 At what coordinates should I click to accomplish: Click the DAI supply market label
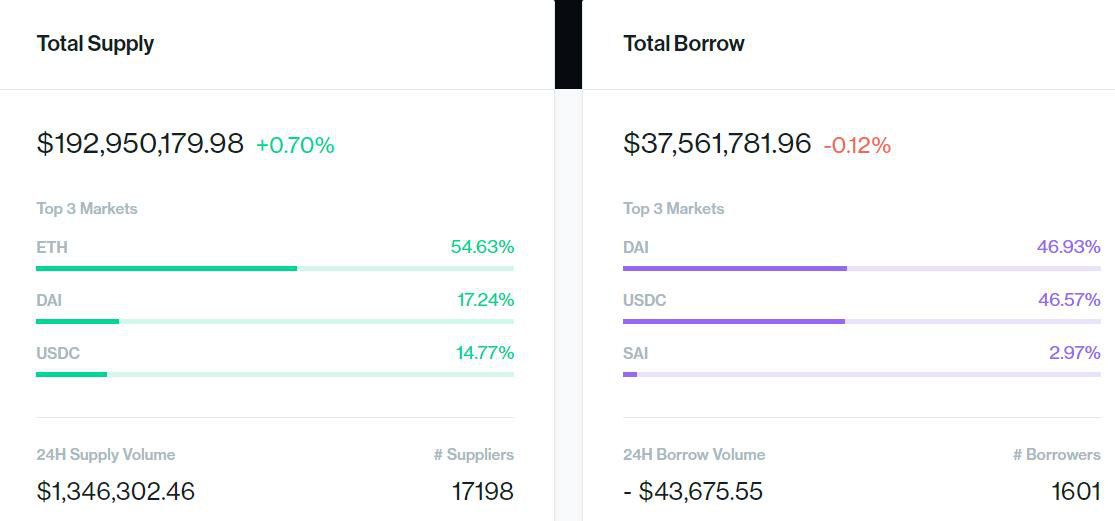(49, 301)
